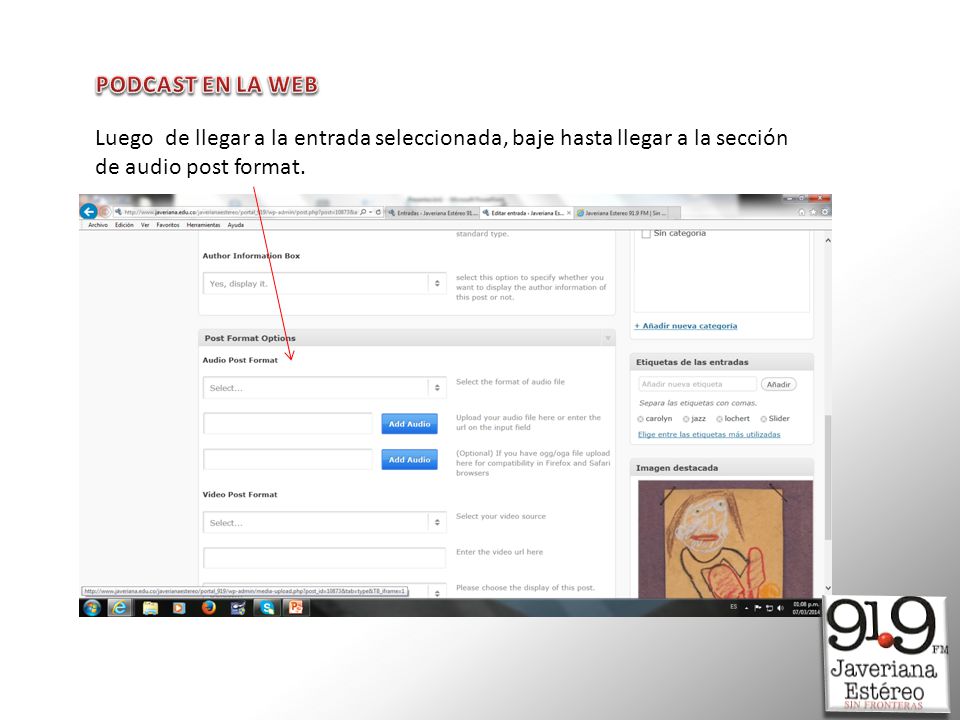Refresh the page with the reload icon

click(x=378, y=212)
